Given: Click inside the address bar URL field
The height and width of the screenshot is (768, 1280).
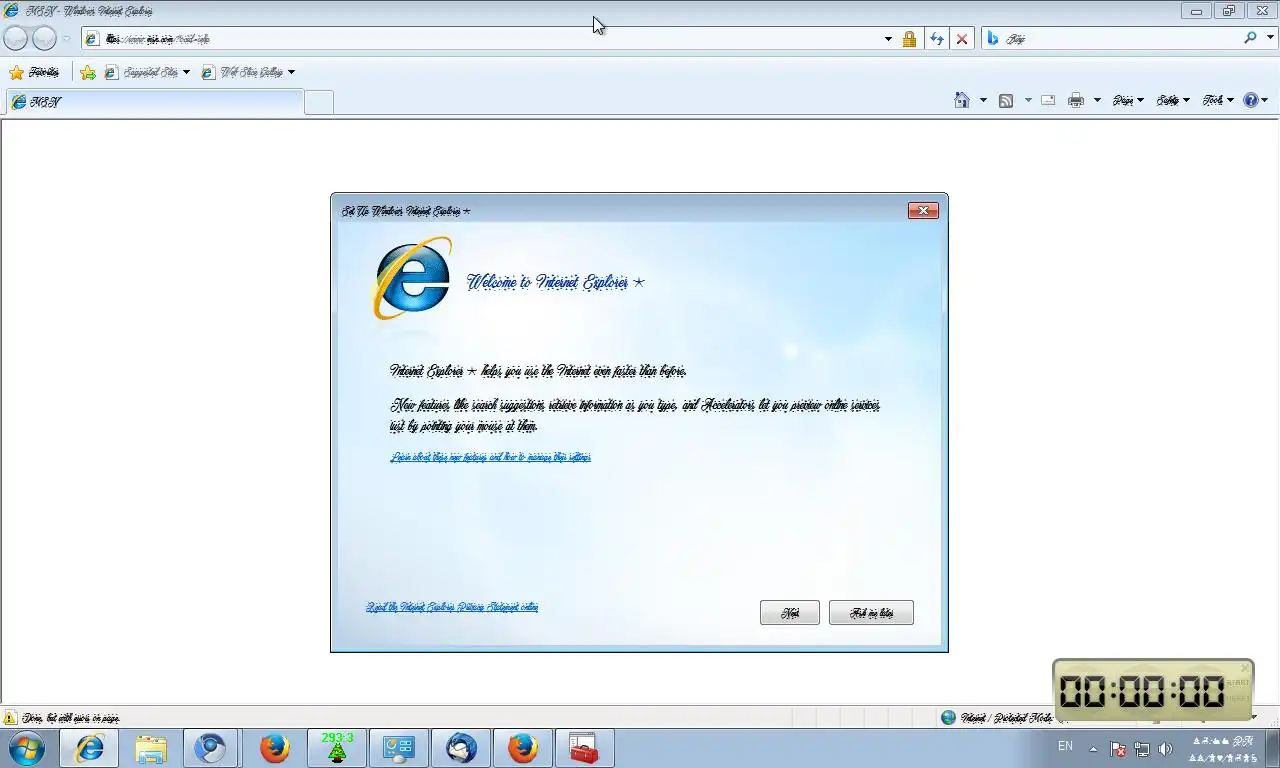Looking at the screenshot, I should click(x=480, y=39).
